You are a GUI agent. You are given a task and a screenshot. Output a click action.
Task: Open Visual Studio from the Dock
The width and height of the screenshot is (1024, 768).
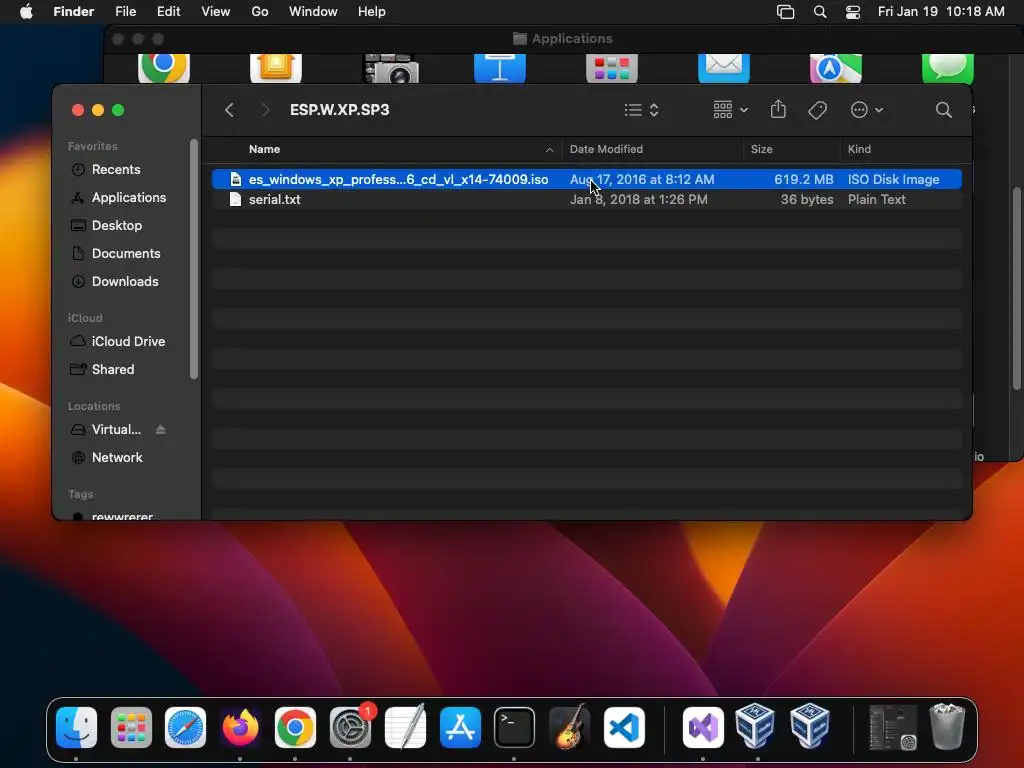coord(703,728)
